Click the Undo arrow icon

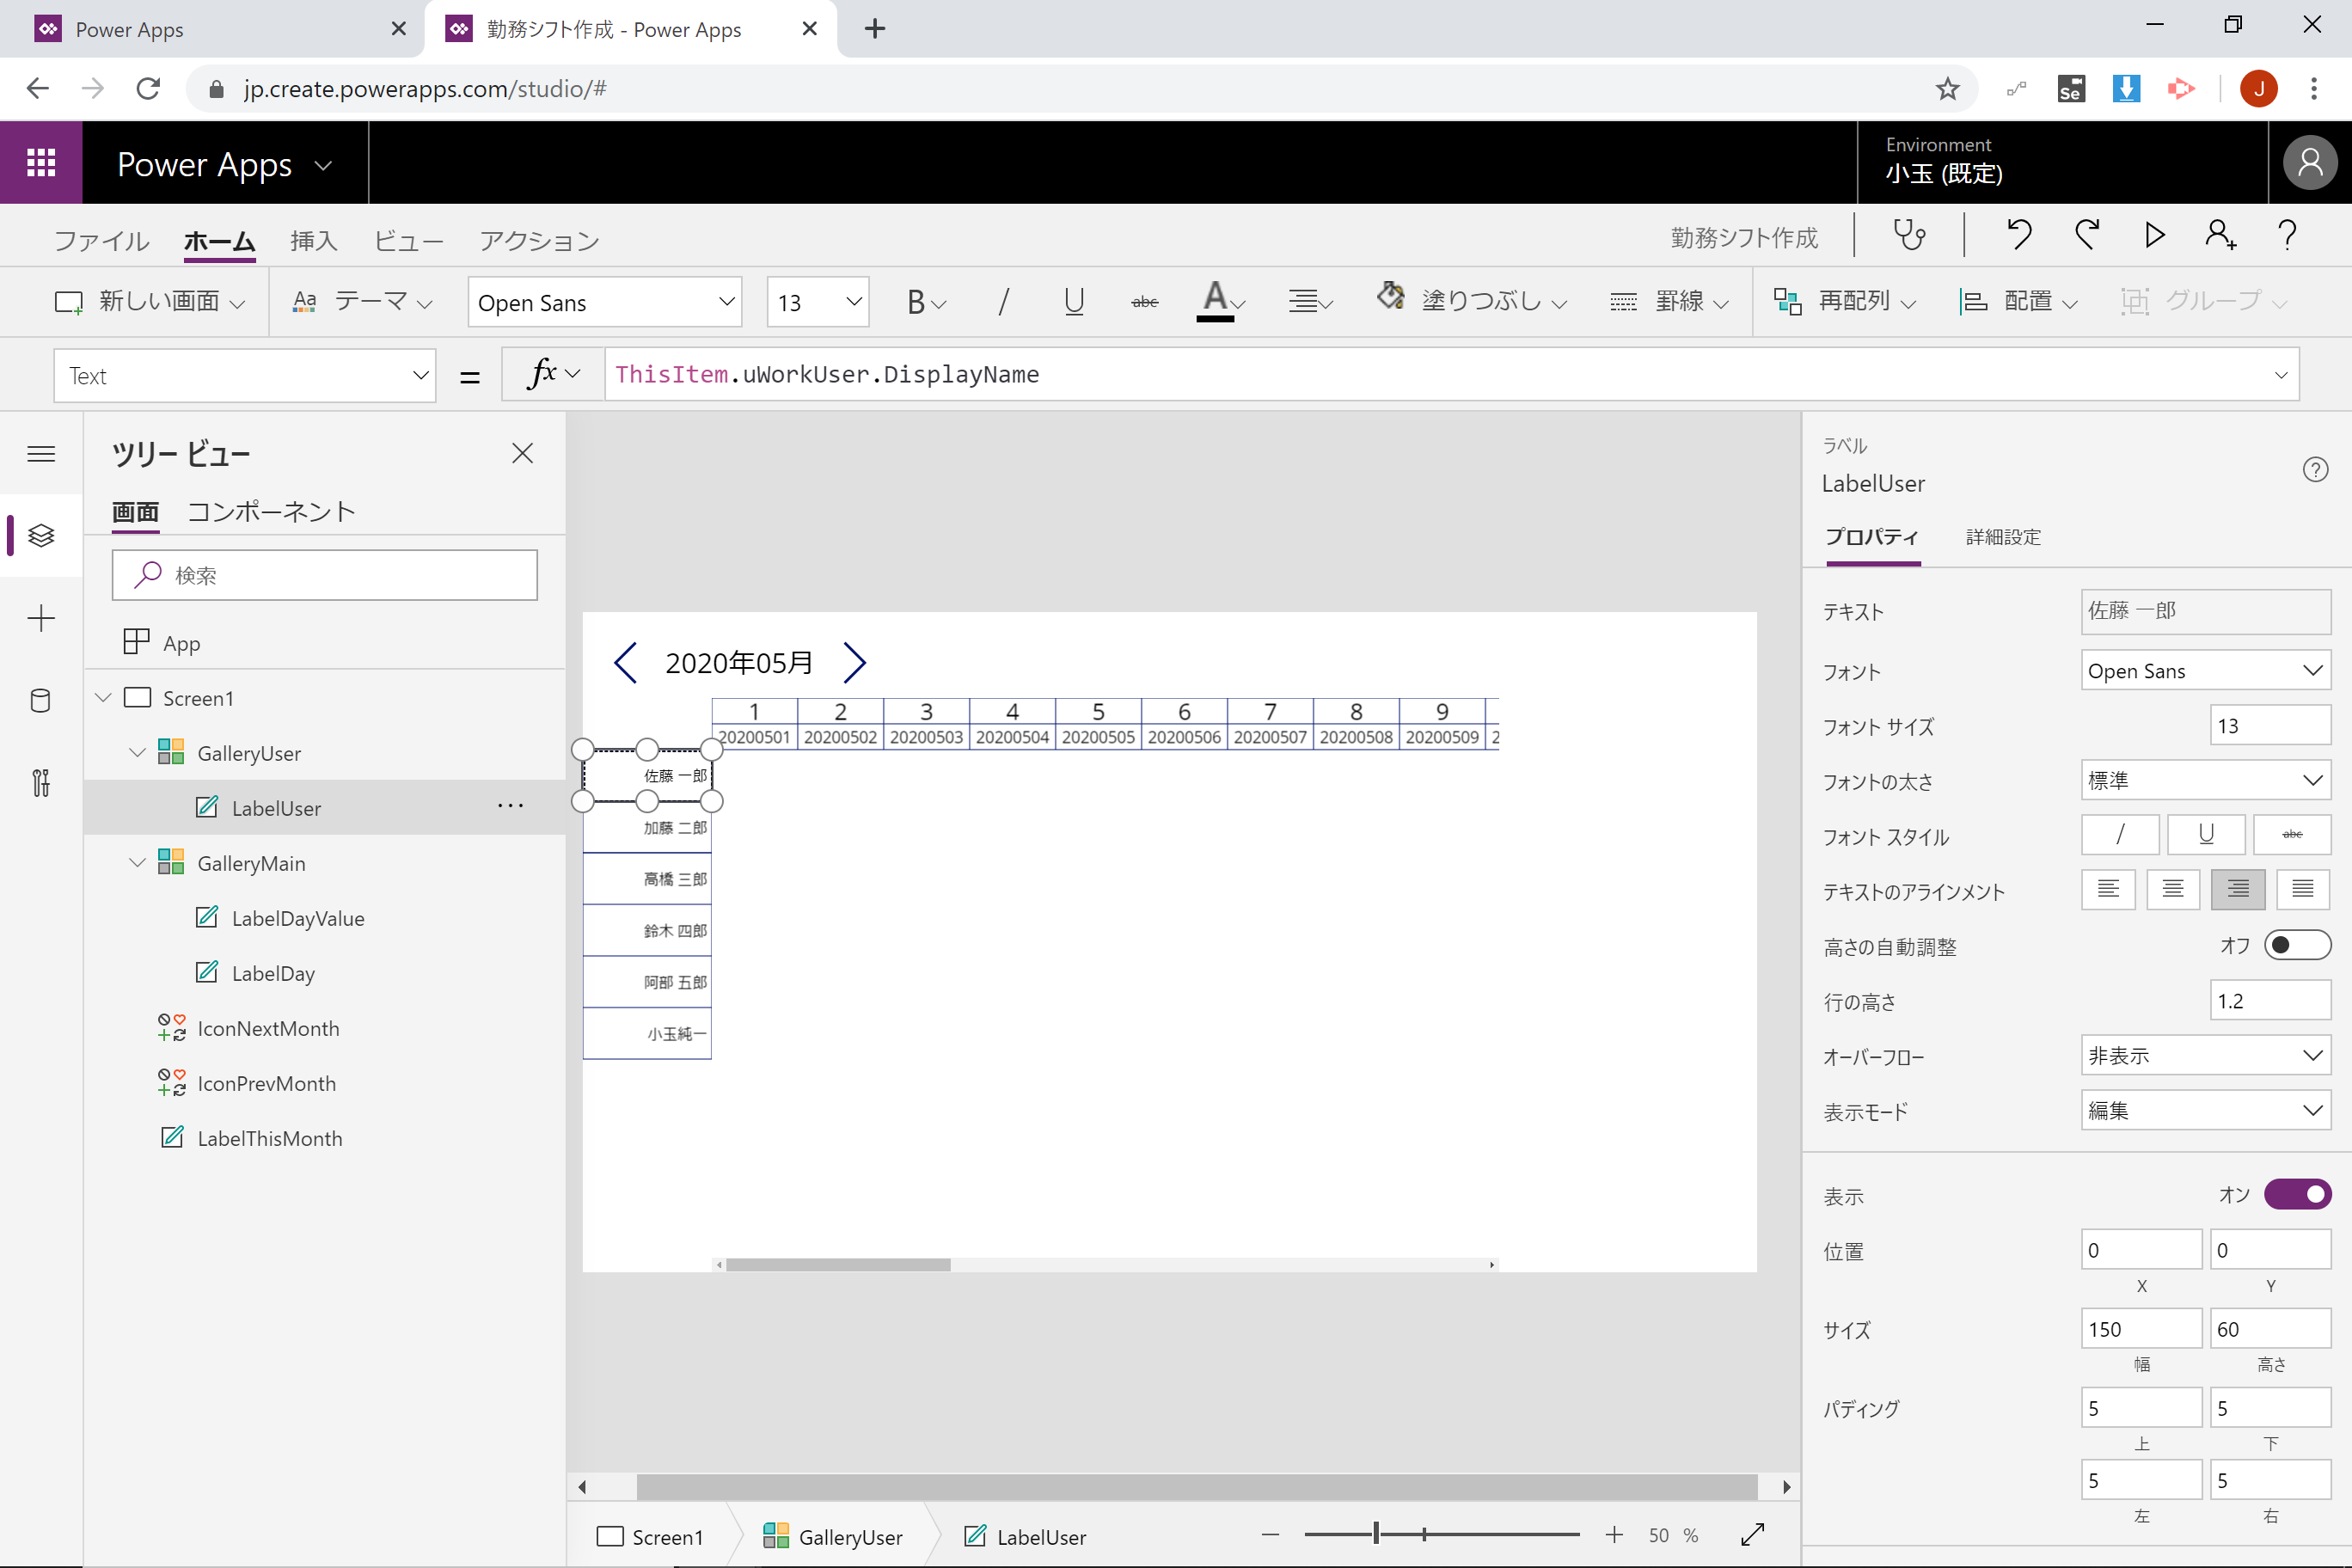point(2019,236)
